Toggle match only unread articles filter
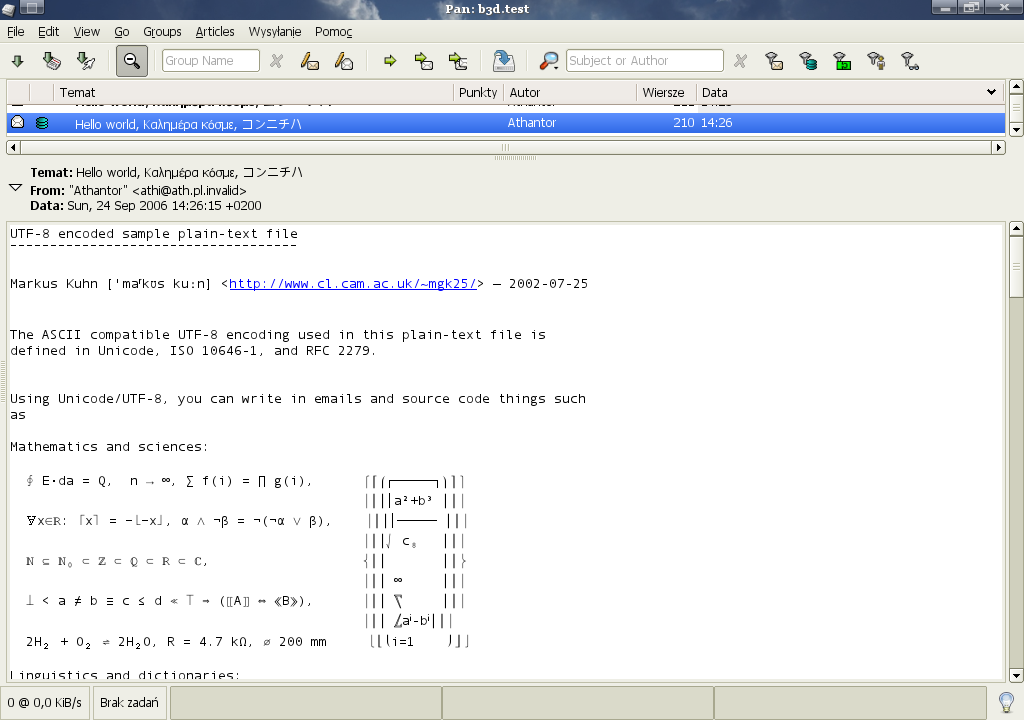 click(774, 61)
